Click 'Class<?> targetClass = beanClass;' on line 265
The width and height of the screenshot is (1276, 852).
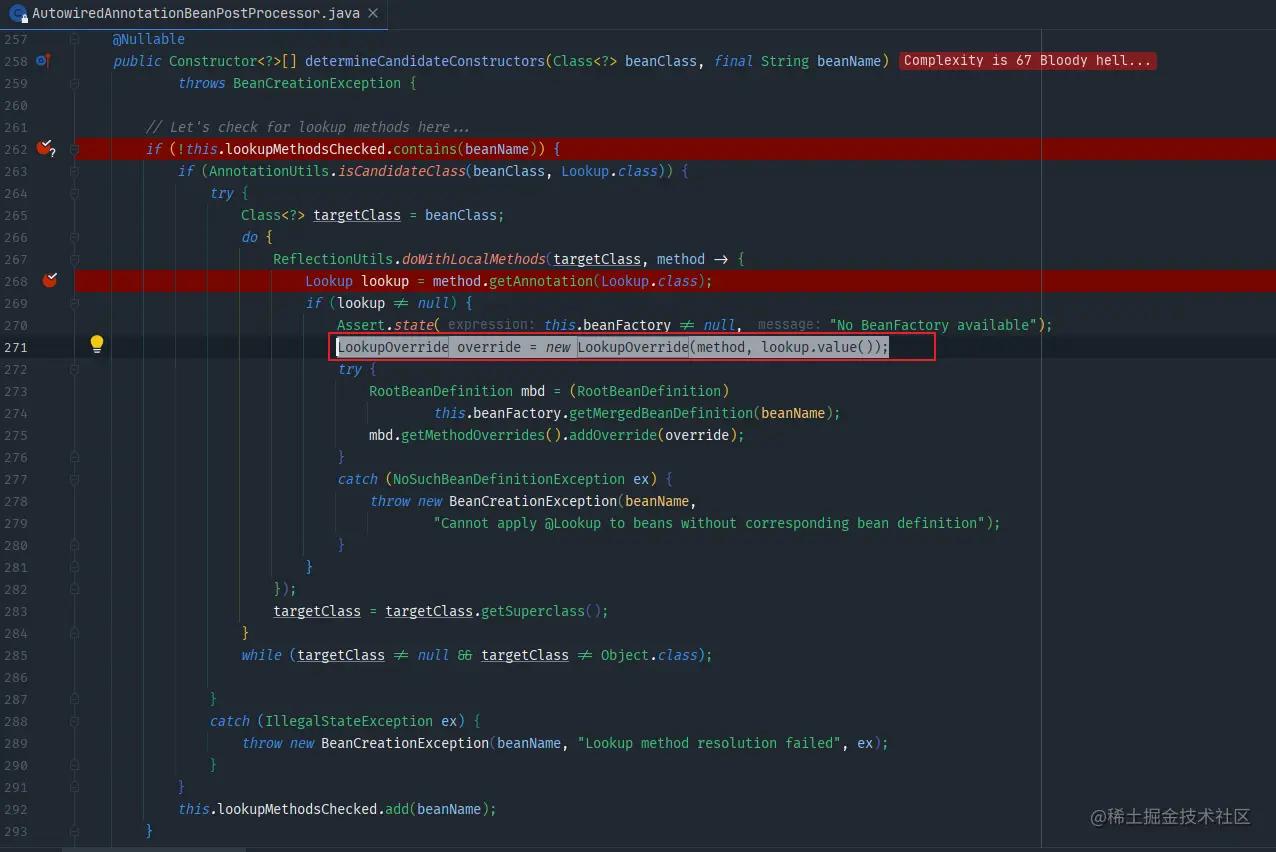point(373,215)
